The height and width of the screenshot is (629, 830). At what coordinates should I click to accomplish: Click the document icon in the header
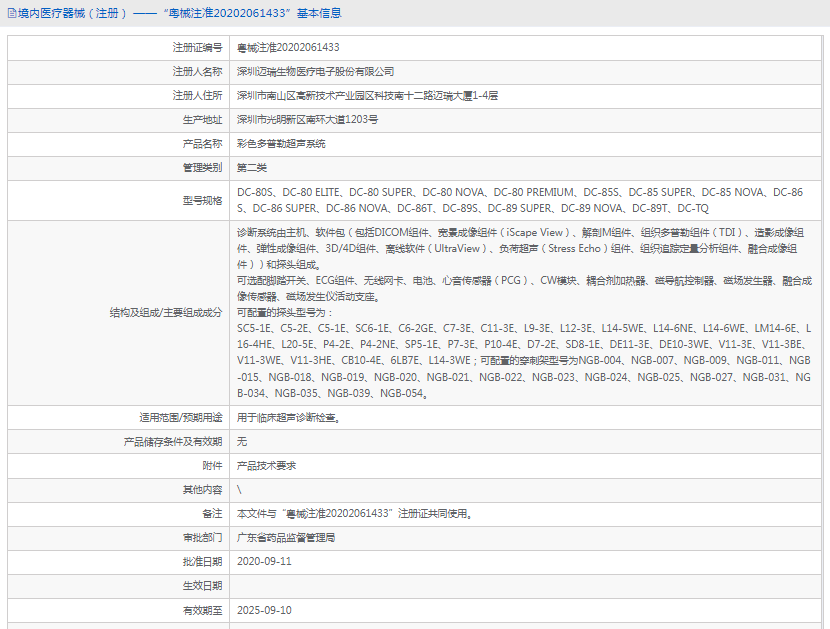click(x=12, y=13)
